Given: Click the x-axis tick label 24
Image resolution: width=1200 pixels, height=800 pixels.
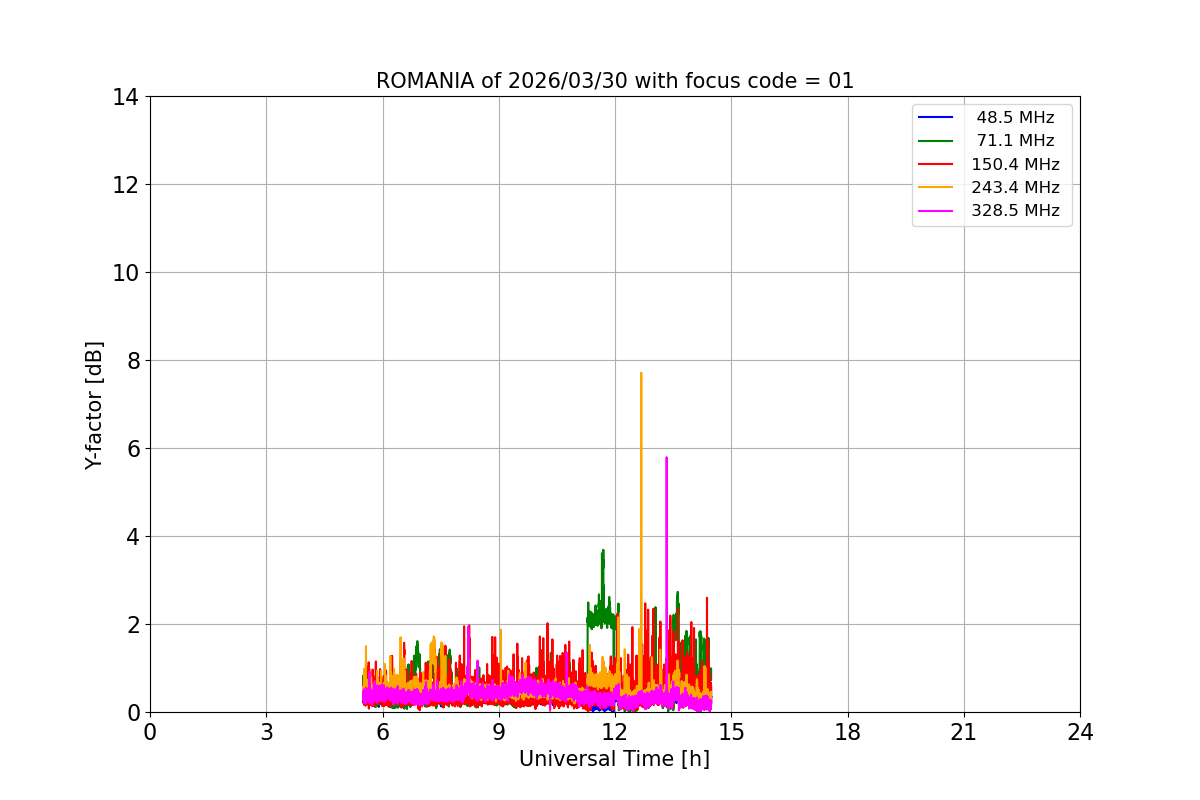Looking at the screenshot, I should (1080, 732).
